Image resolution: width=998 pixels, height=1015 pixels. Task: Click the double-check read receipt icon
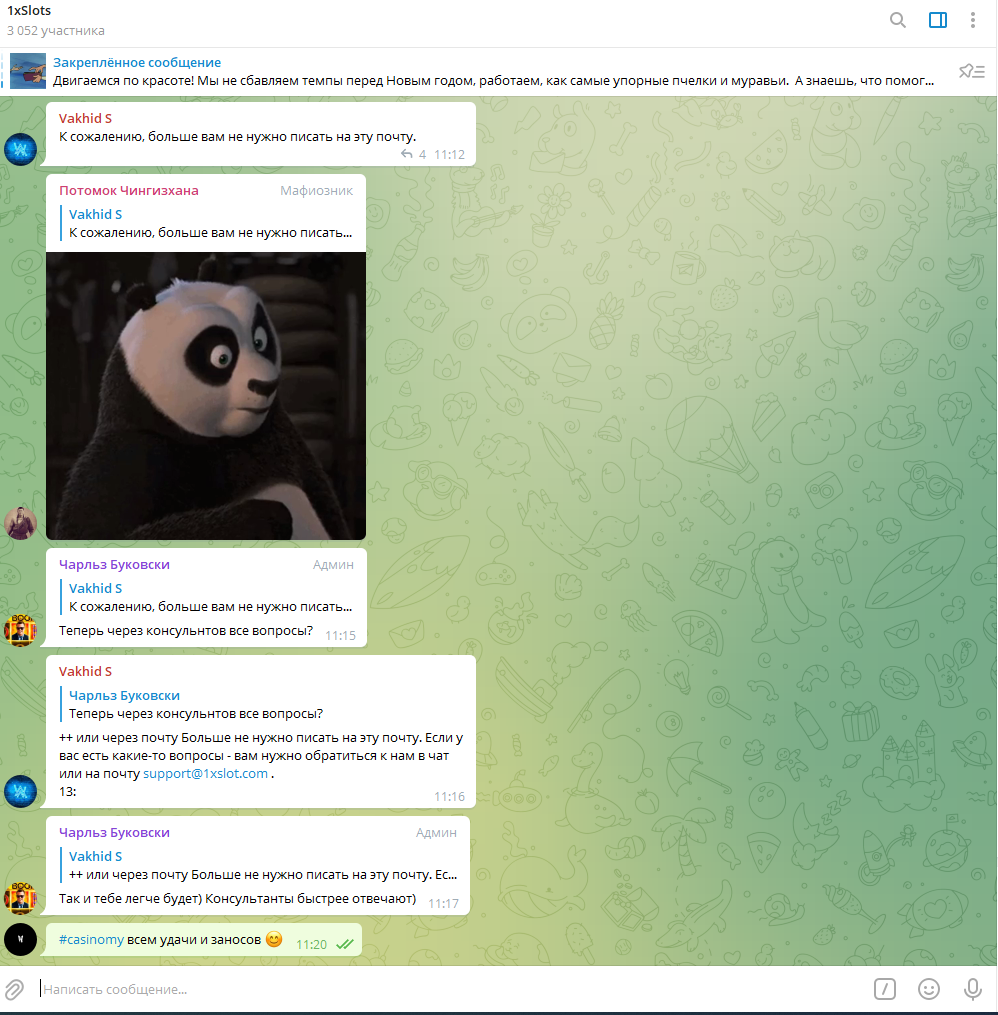click(x=345, y=944)
